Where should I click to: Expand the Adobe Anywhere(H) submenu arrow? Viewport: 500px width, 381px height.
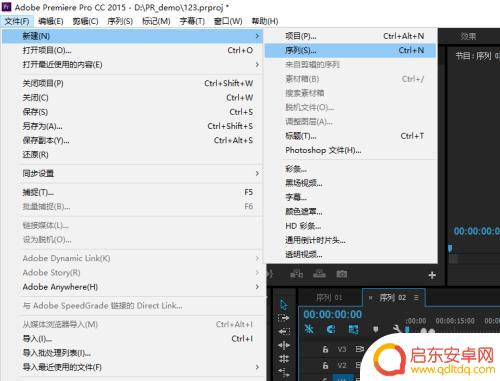[x=257, y=287]
